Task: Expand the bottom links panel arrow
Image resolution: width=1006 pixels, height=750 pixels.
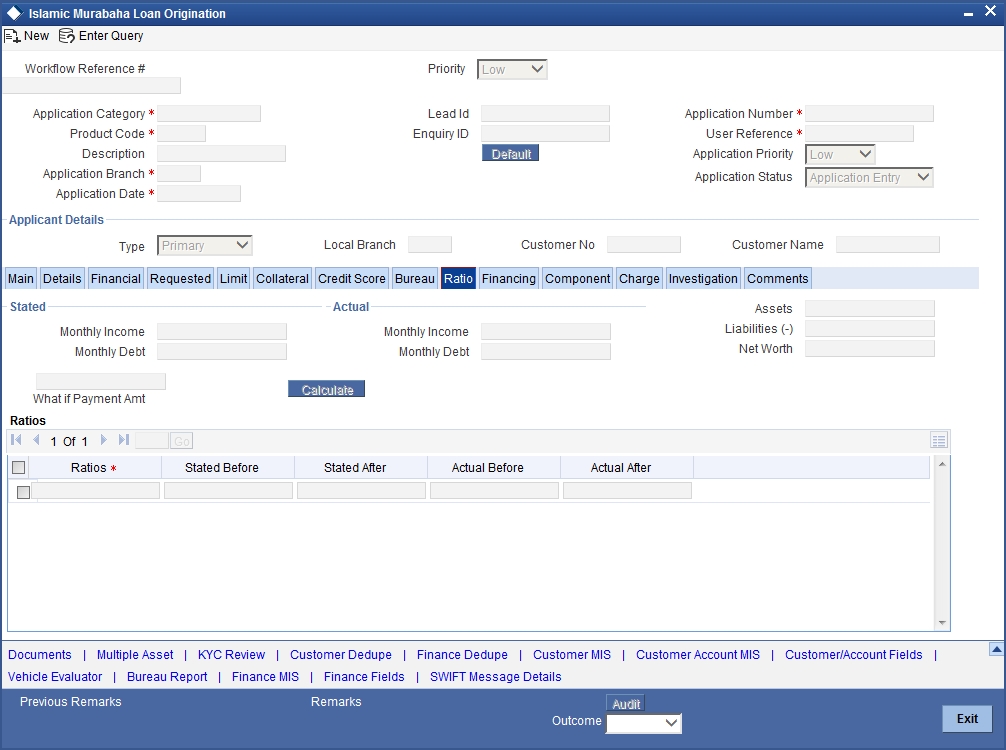Action: 996,649
